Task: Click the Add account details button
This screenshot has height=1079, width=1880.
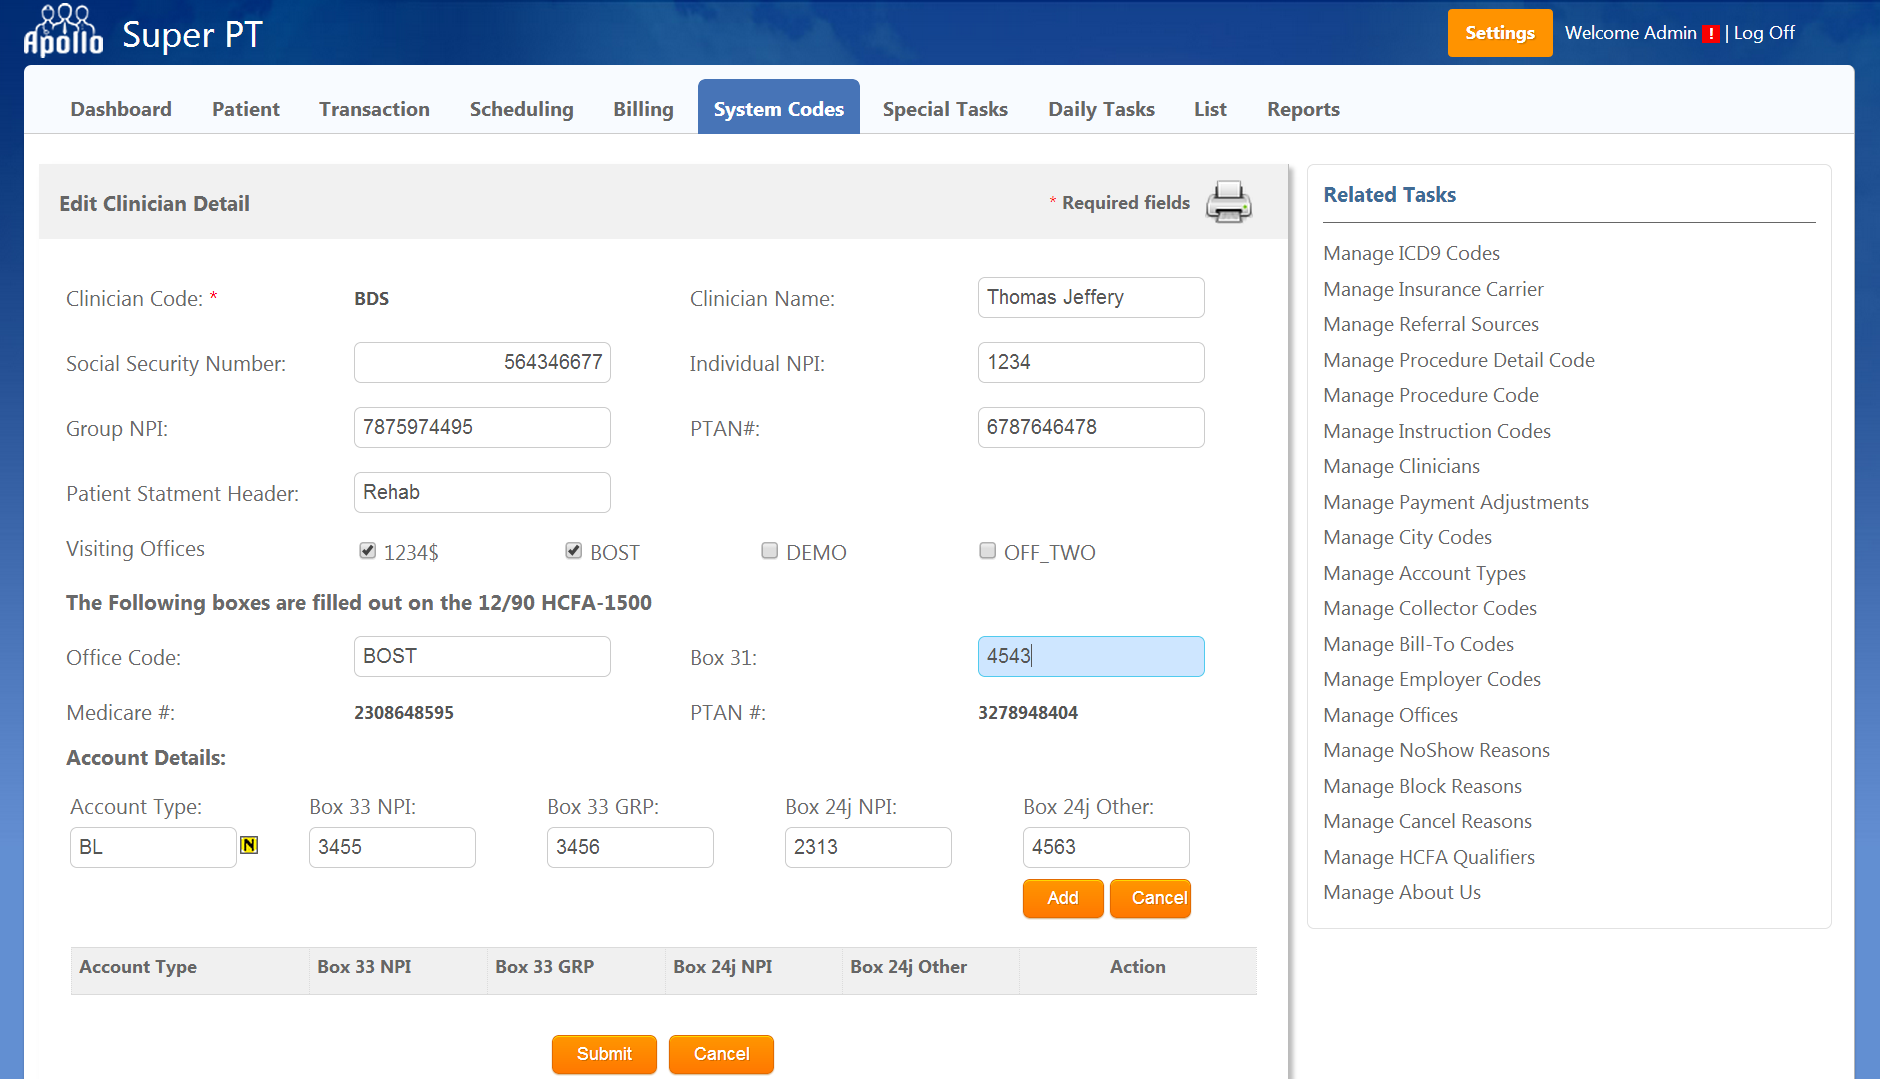Action: click(x=1062, y=898)
